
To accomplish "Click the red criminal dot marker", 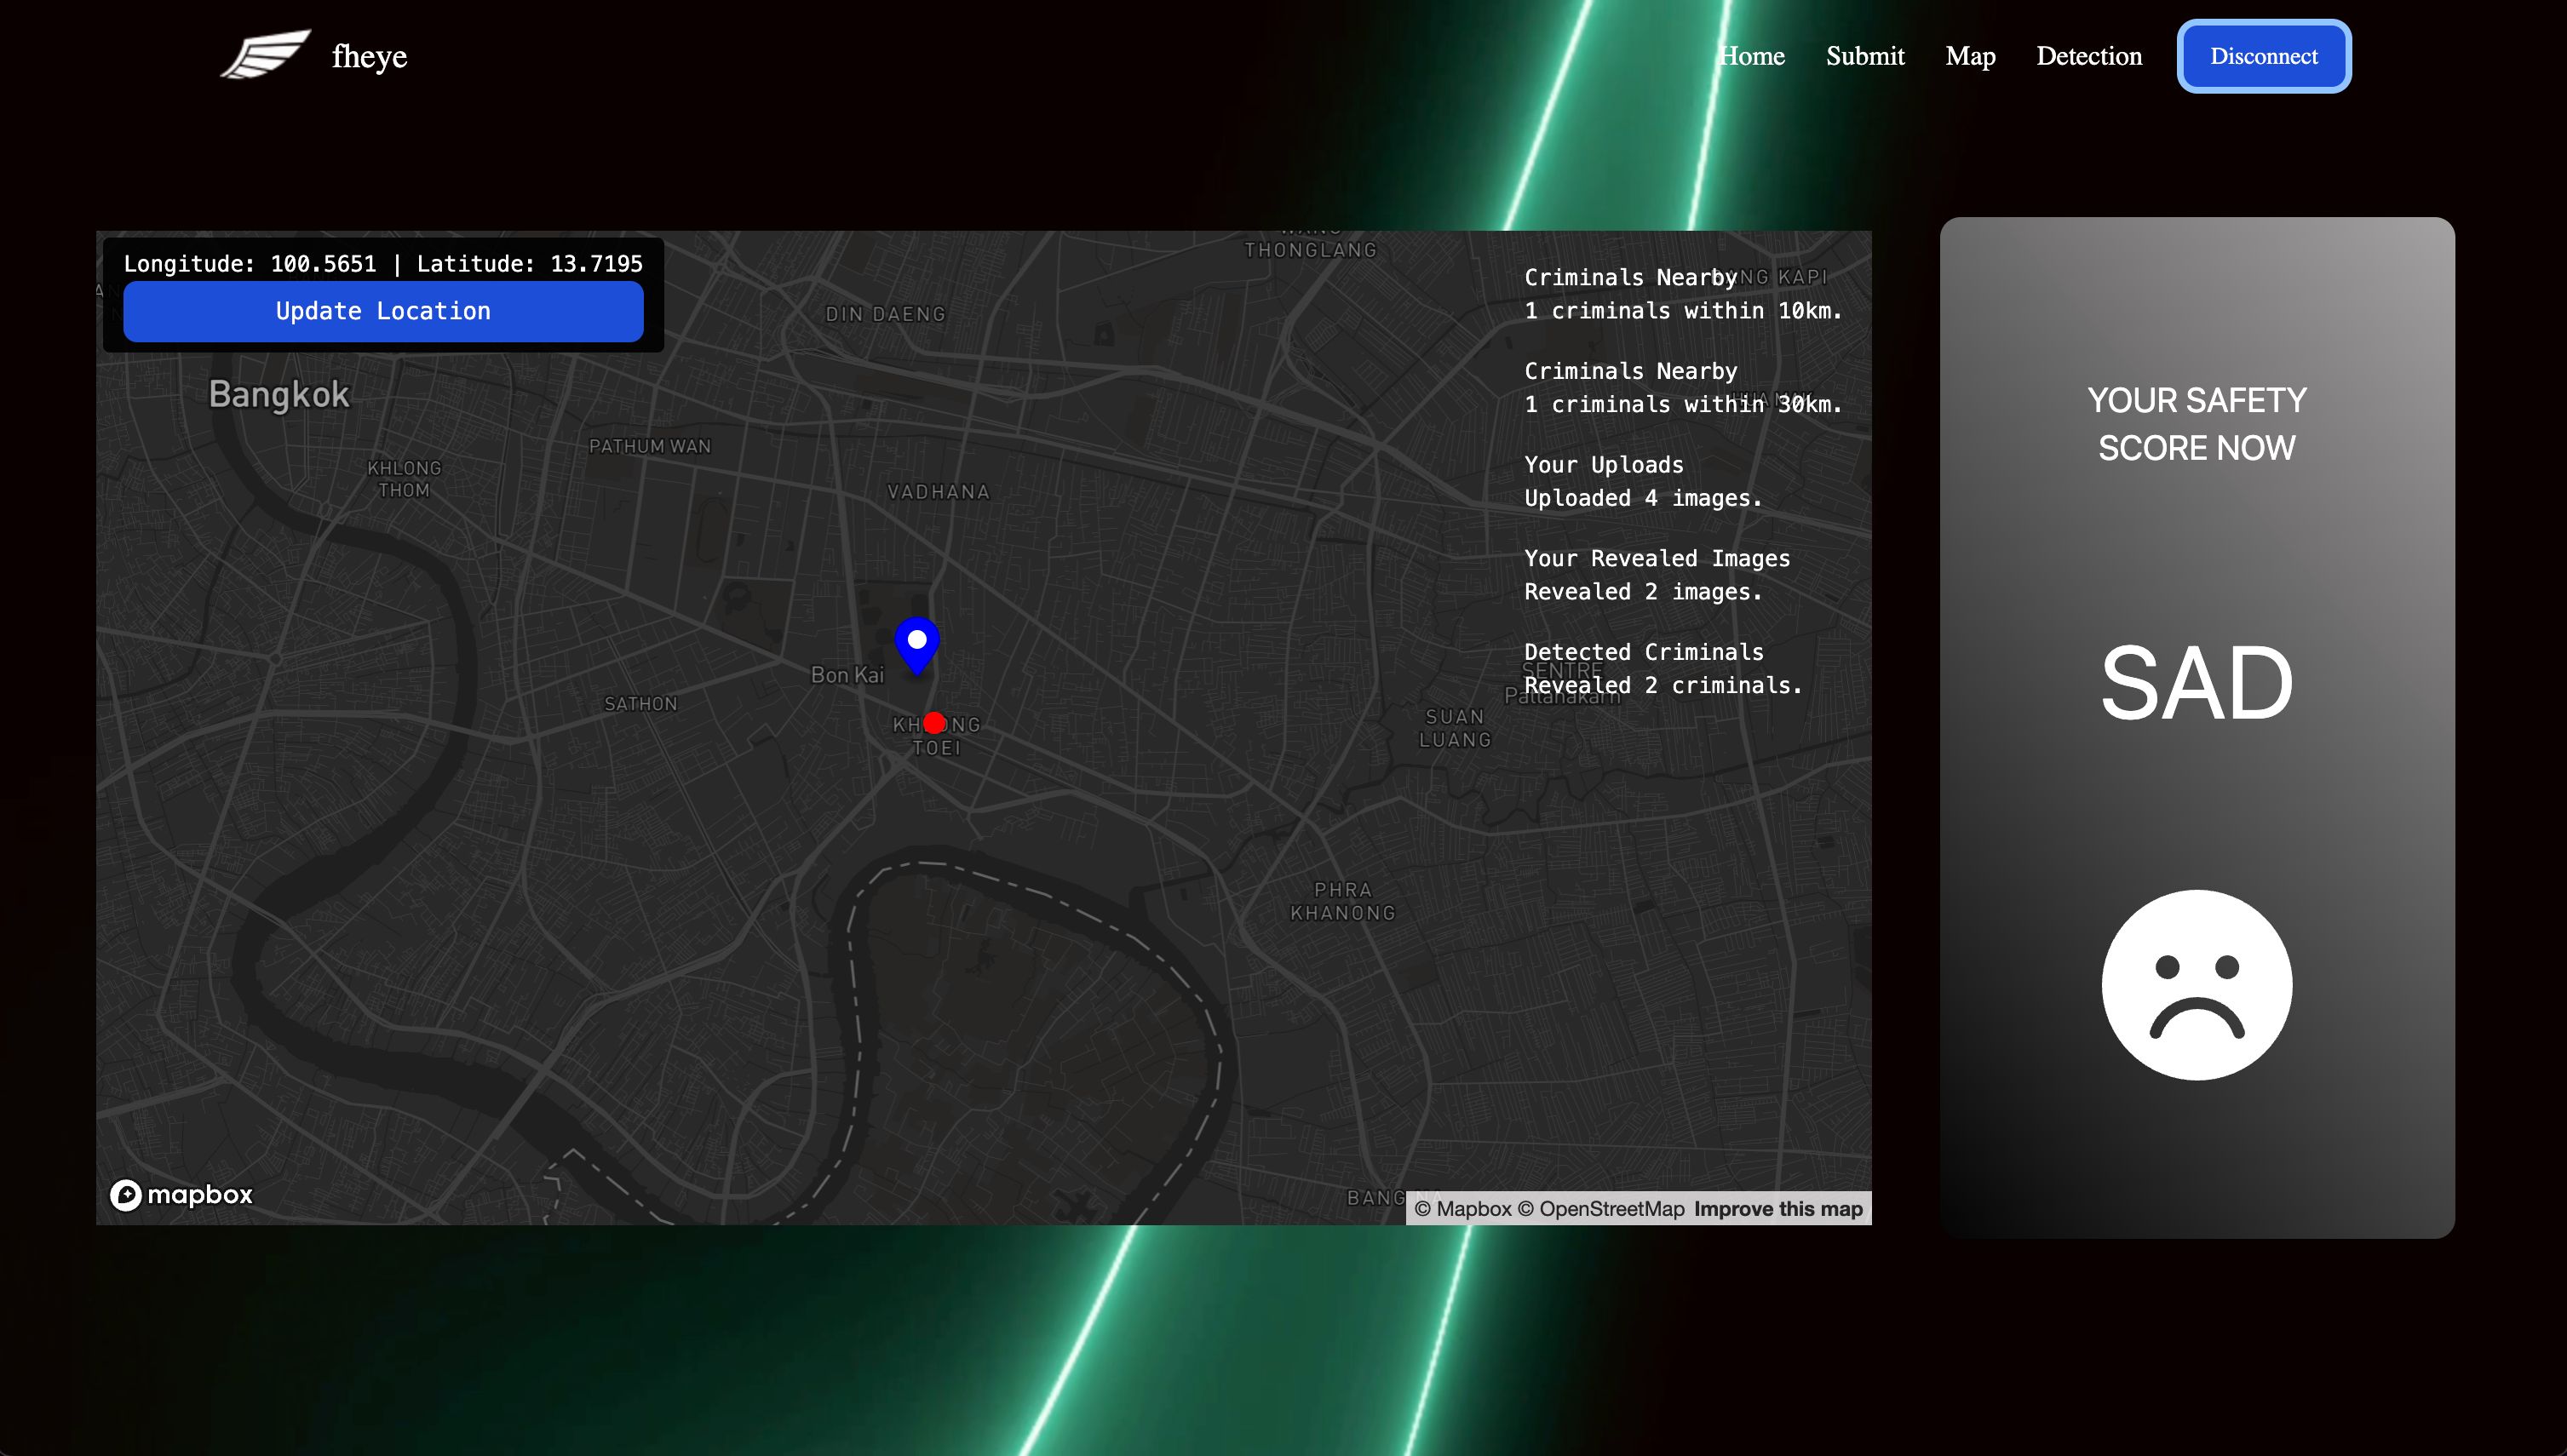I will click(x=934, y=722).
